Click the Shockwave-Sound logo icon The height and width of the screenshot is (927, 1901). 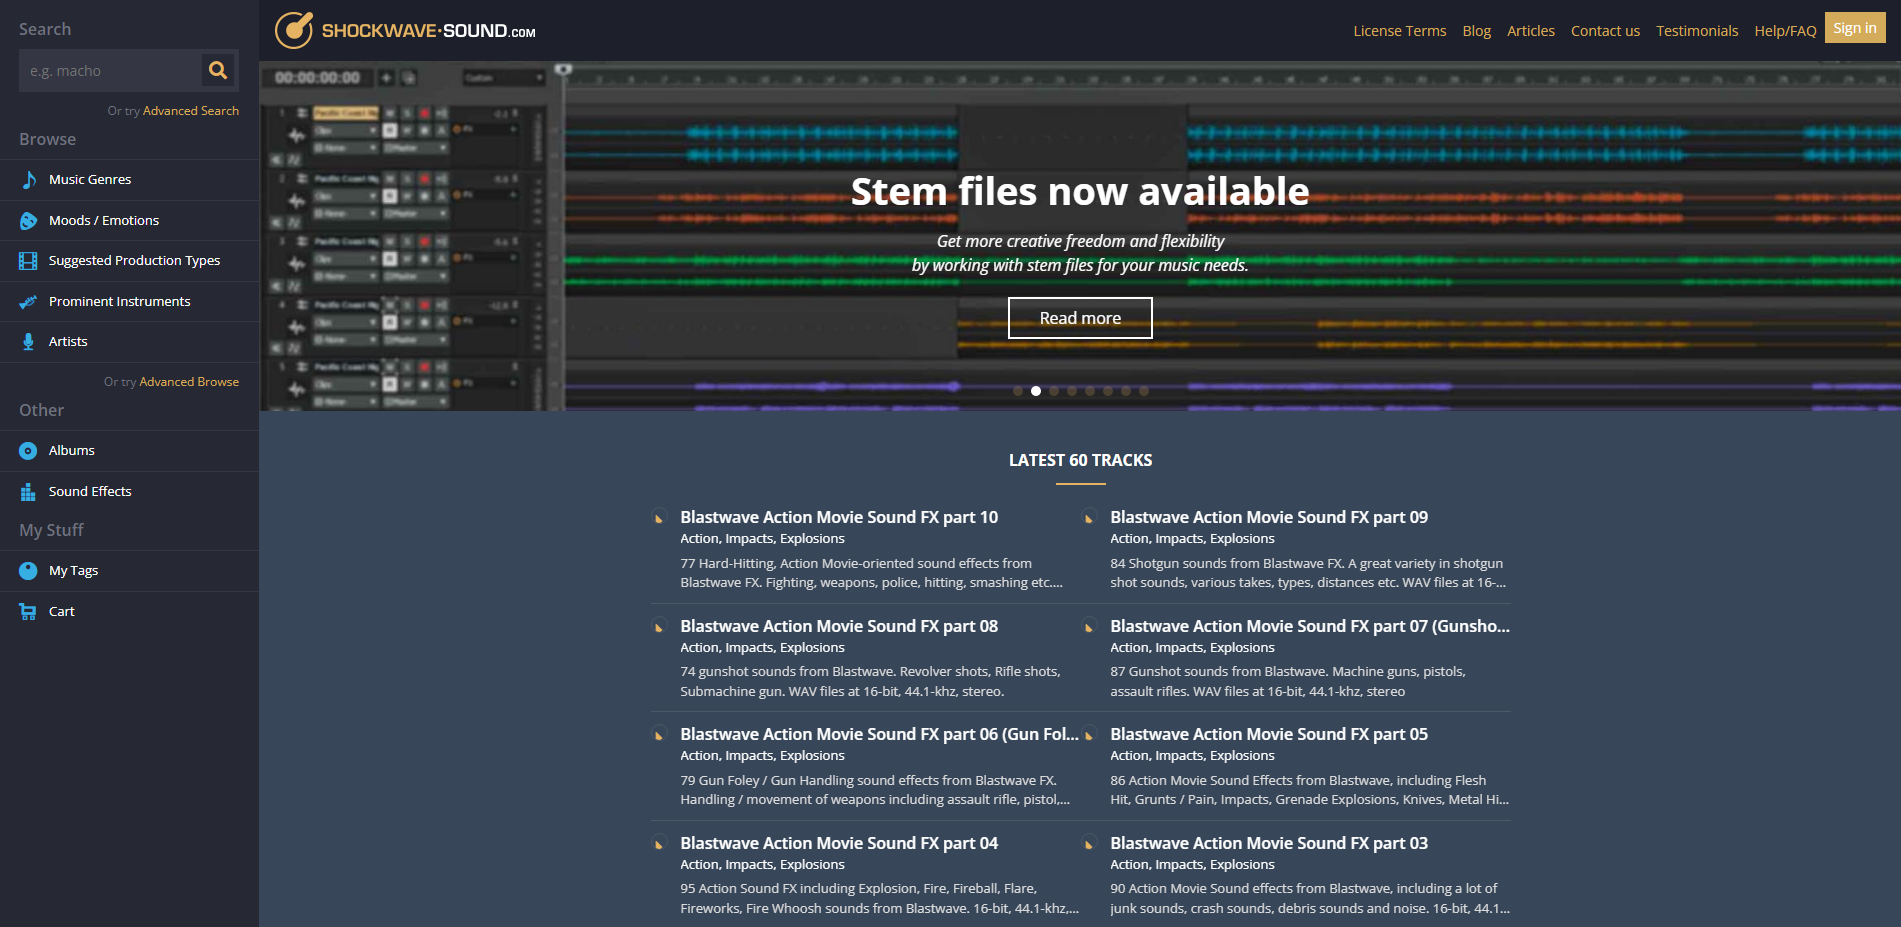[x=294, y=30]
